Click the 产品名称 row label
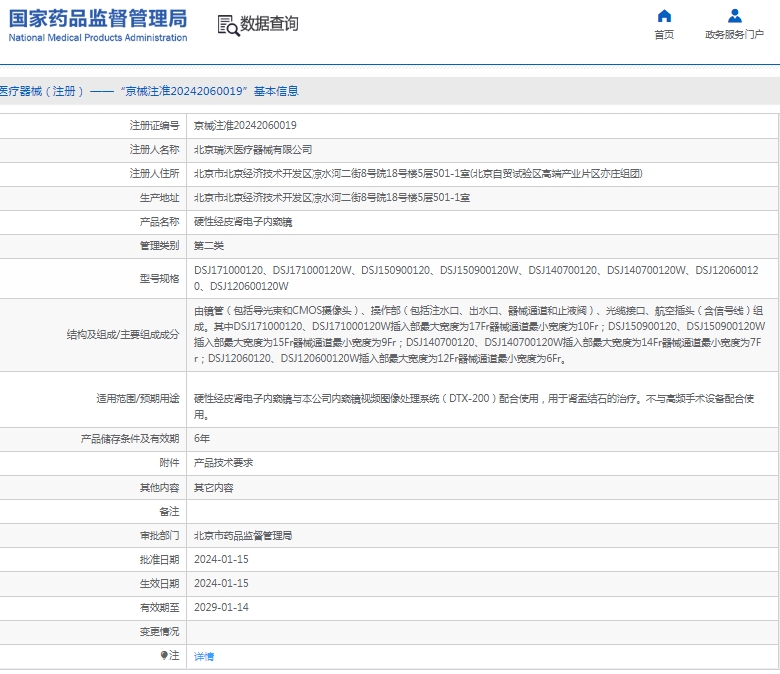 click(159, 222)
